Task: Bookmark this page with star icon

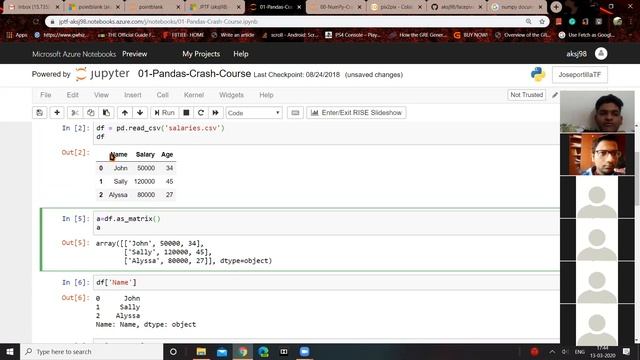Action: [542, 22]
